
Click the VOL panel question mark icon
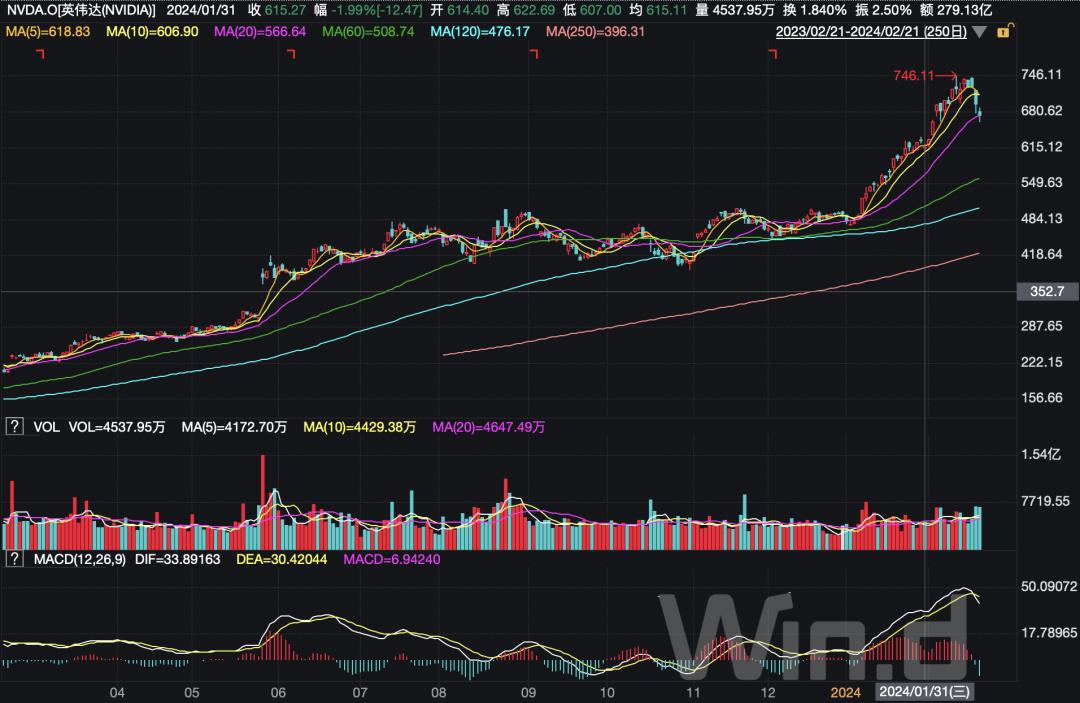[x=14, y=427]
